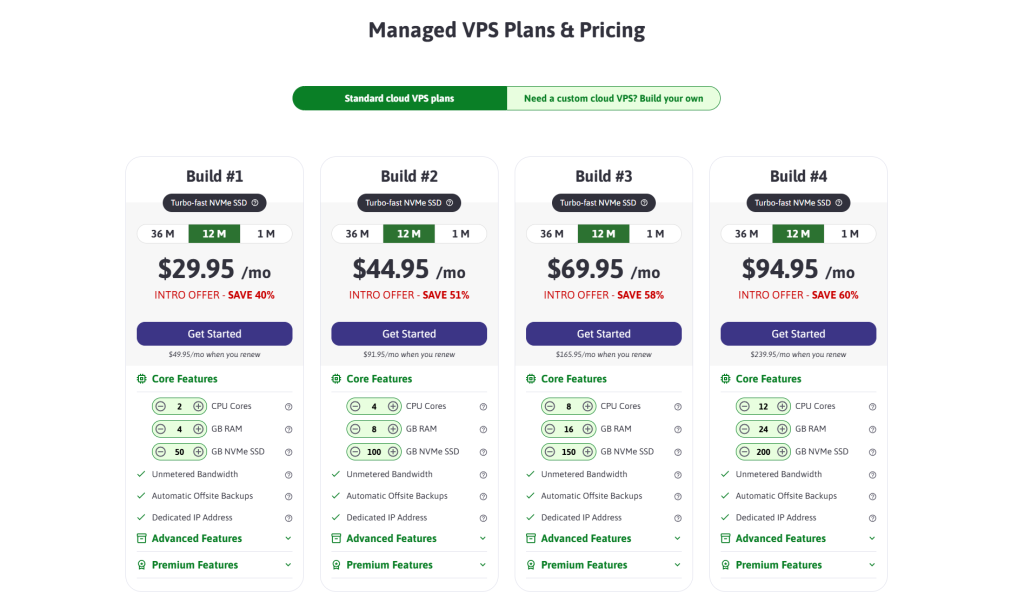Decrease CPU Cores in Build #4

pos(744,406)
